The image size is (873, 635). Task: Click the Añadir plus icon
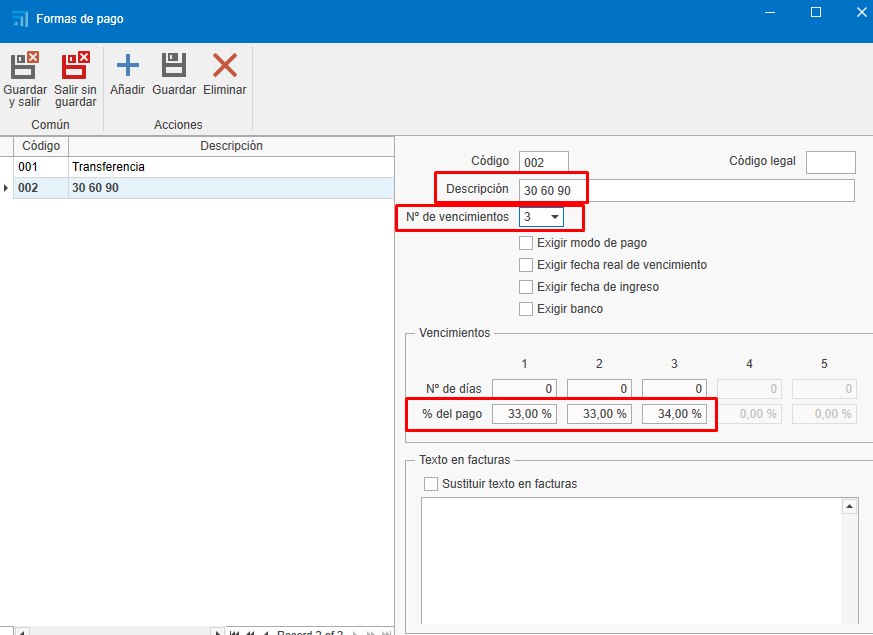127,66
